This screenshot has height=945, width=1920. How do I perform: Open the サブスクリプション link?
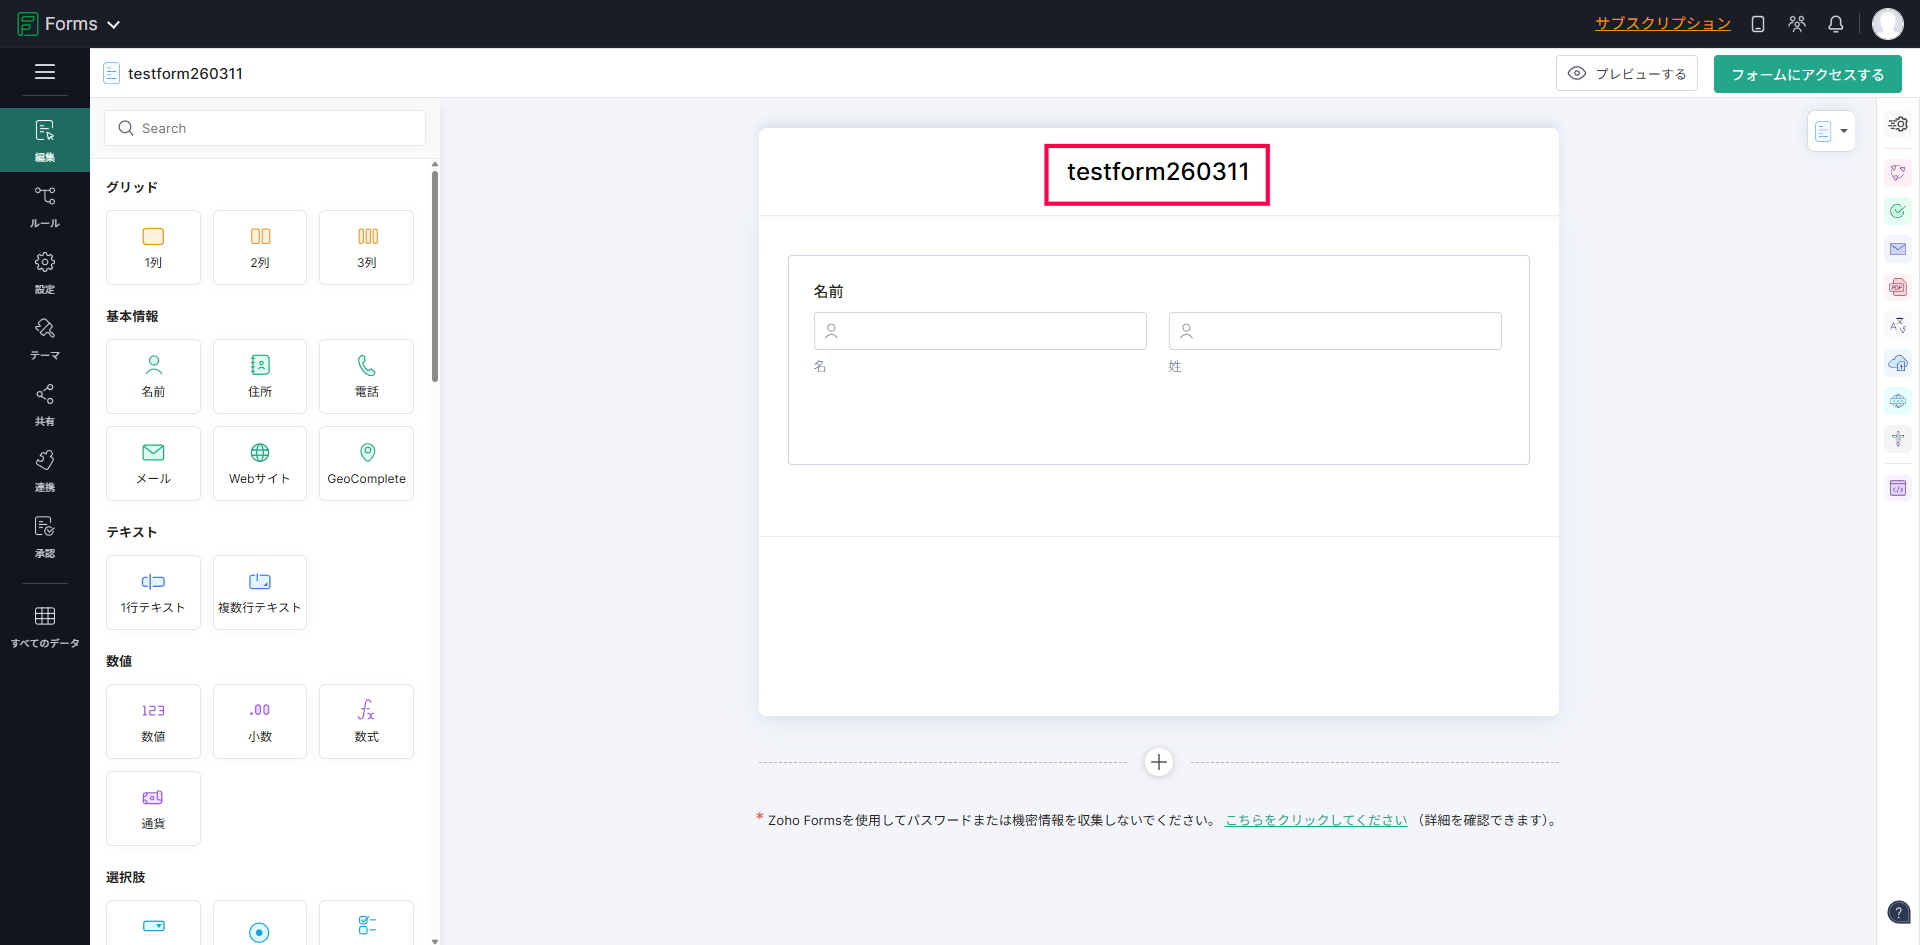[x=1662, y=24]
